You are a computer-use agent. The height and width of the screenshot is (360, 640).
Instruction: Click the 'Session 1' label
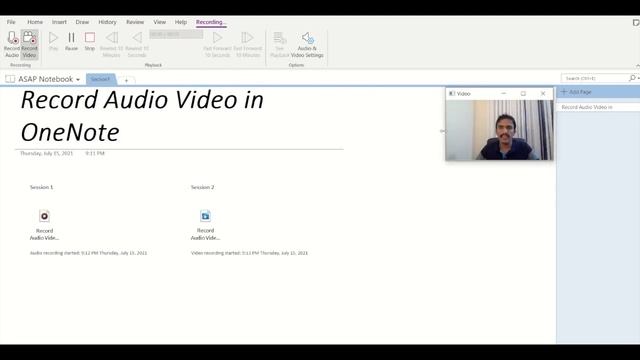[x=42, y=187]
